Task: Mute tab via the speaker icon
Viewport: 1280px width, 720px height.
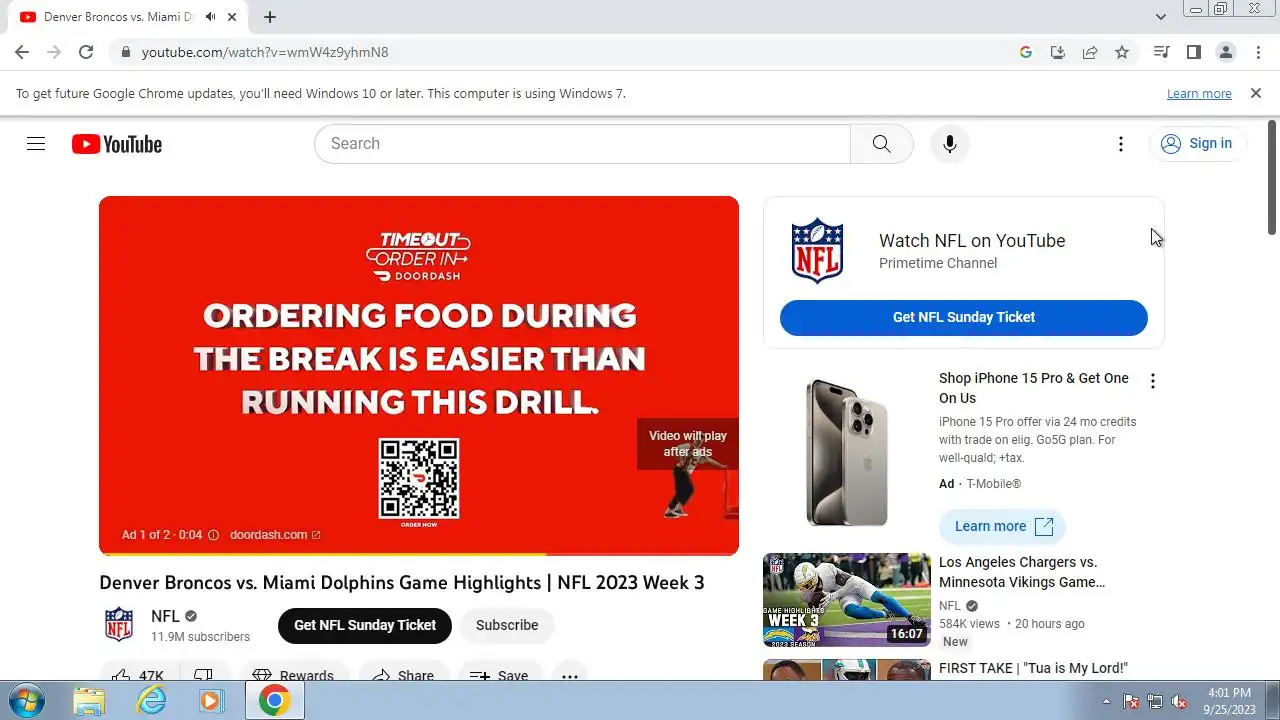Action: (x=210, y=17)
